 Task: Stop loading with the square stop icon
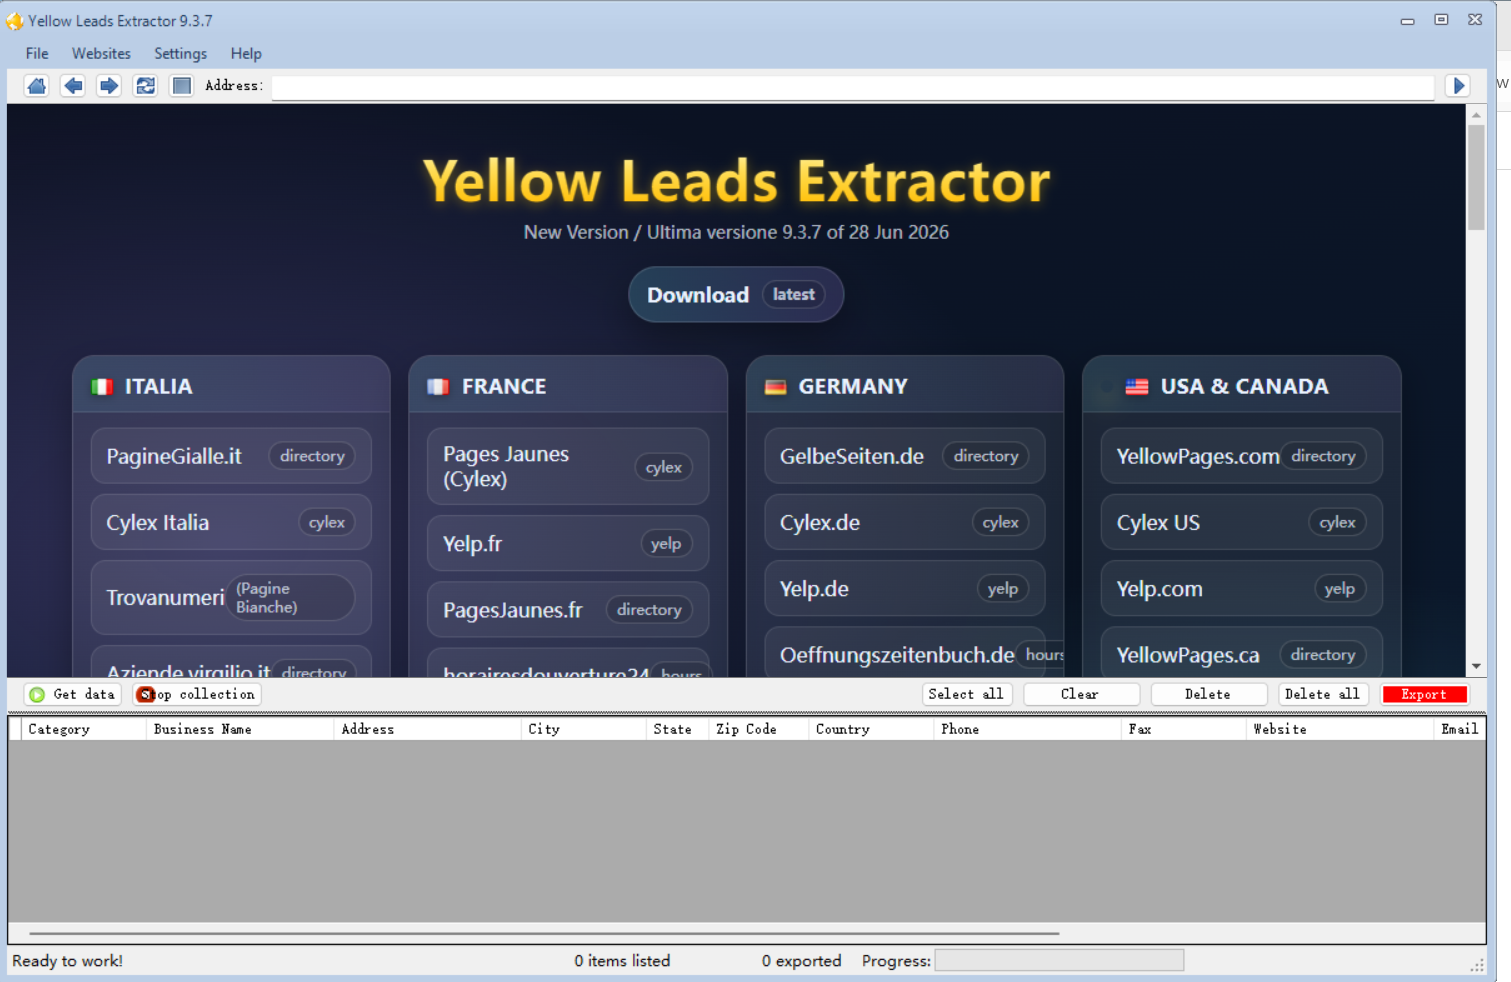(x=181, y=86)
